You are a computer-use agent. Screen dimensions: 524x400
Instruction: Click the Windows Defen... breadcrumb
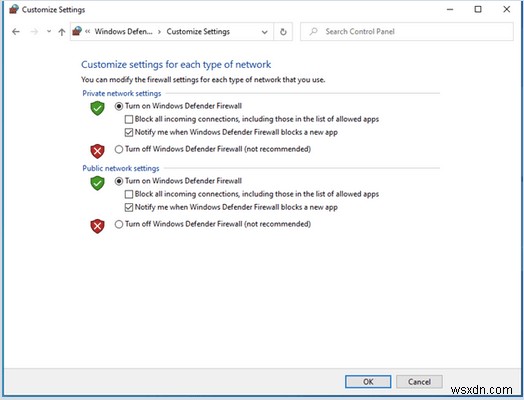[x=123, y=31]
